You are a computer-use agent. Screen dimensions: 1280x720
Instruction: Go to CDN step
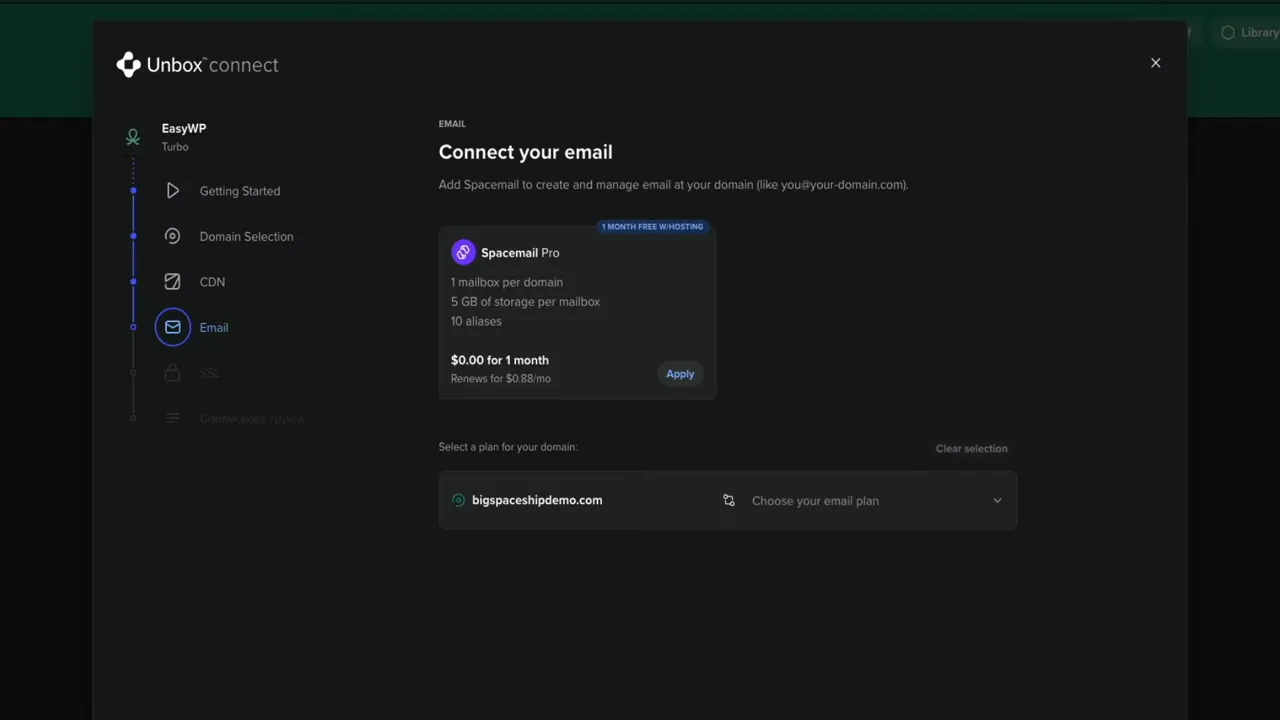coord(212,282)
